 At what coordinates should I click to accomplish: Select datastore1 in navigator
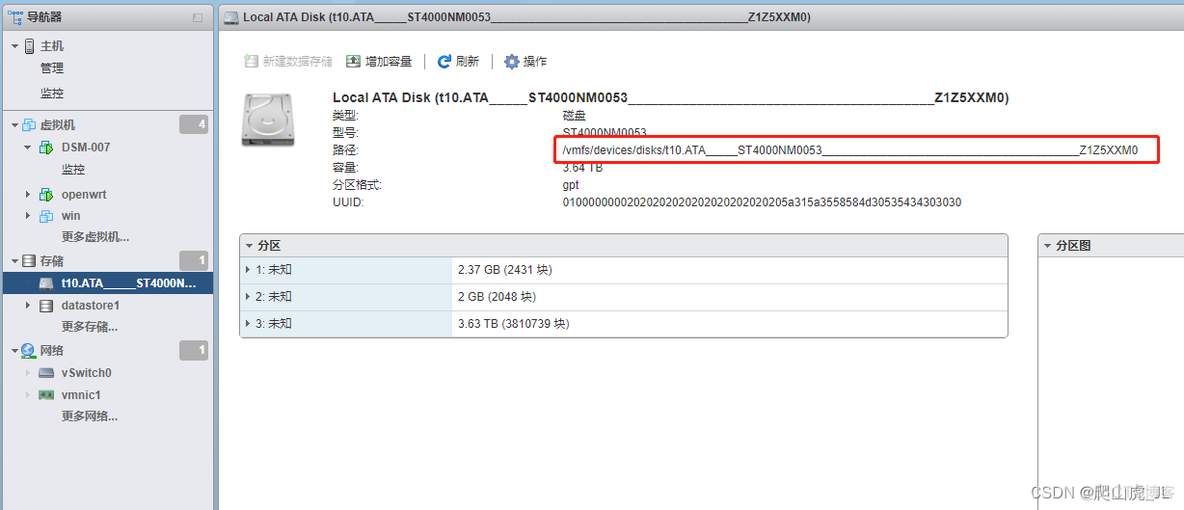click(91, 305)
